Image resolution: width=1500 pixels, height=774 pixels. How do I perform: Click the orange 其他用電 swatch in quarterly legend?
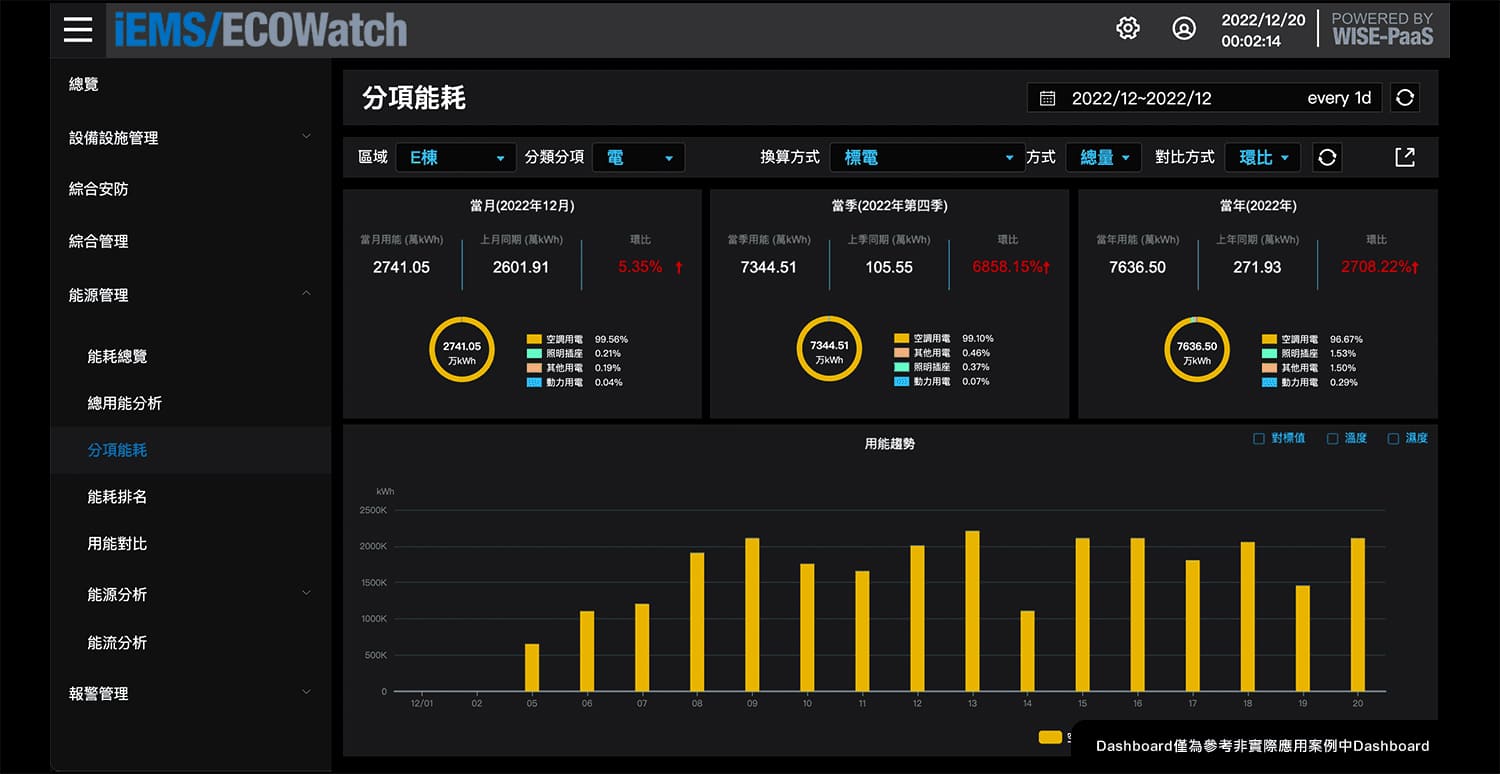point(902,353)
